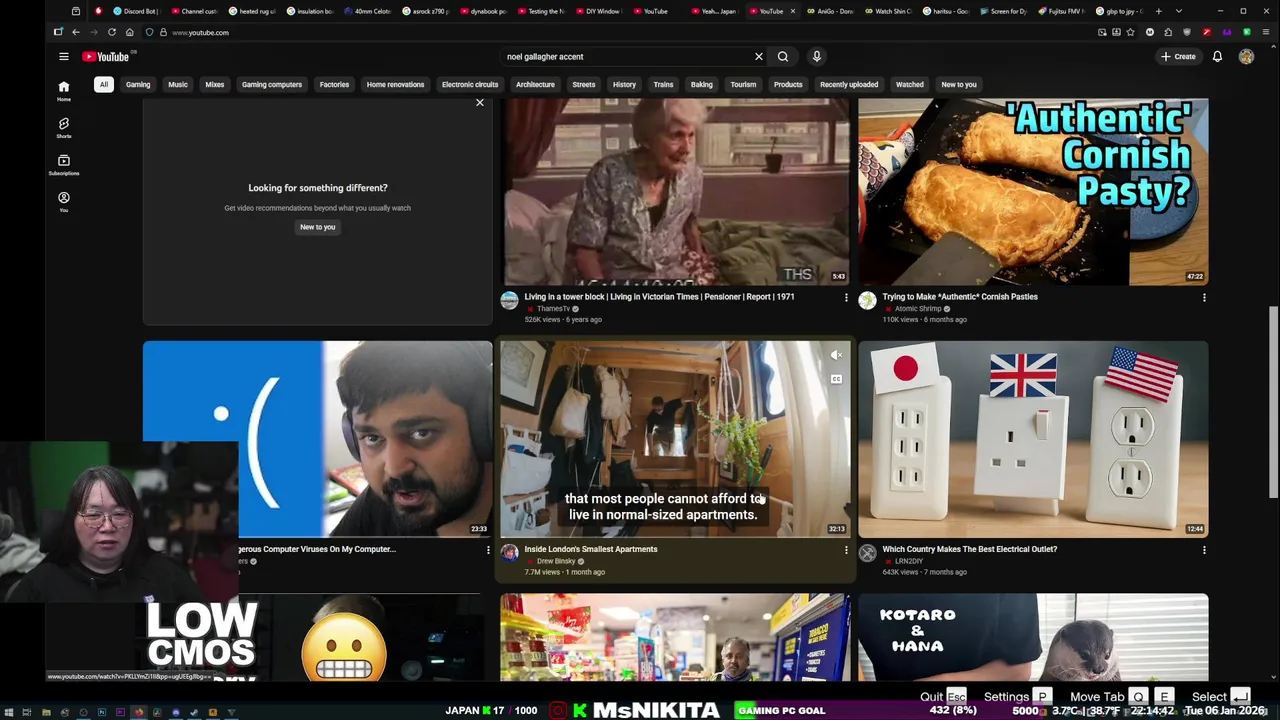The image size is (1280, 720).
Task: Select the 'Gaming' filter chip
Action: 138,84
